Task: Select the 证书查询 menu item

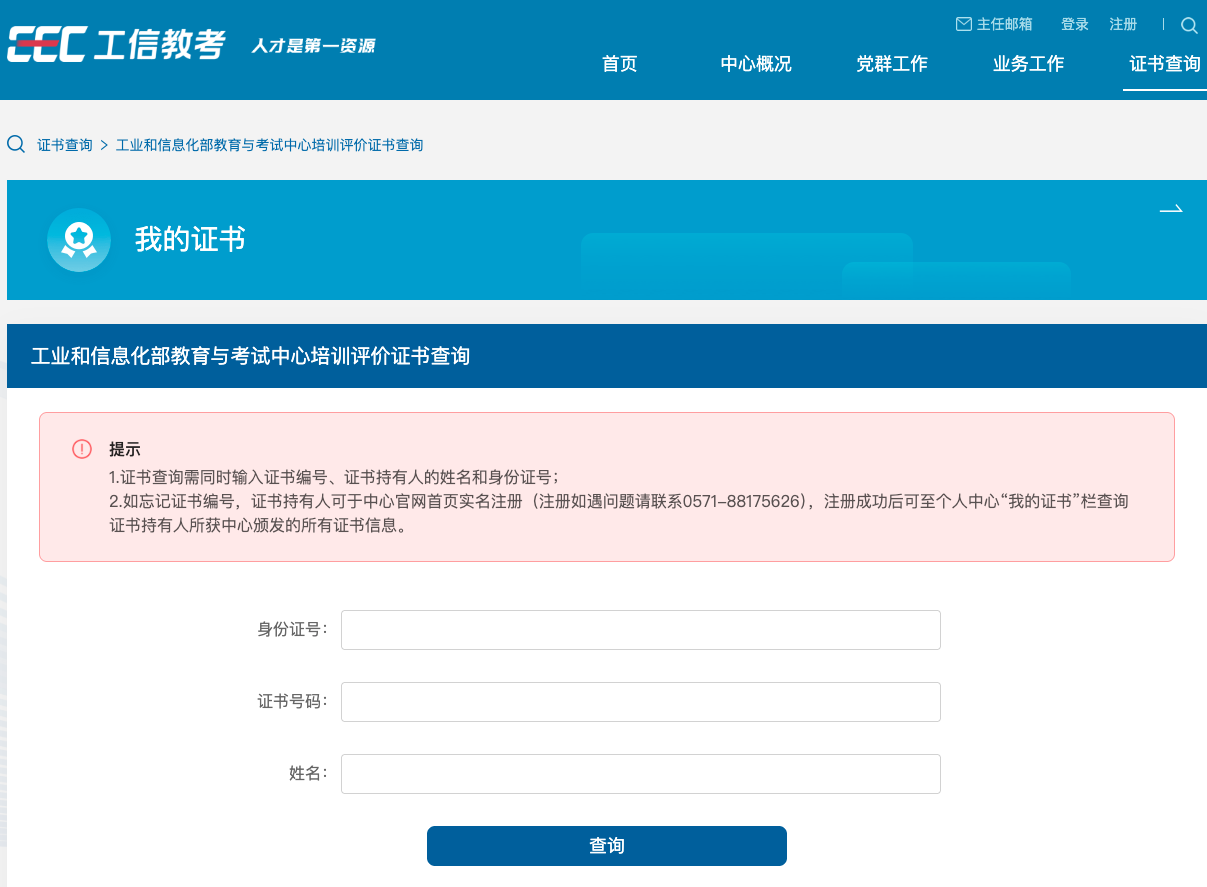Action: pyautogui.click(x=1165, y=64)
